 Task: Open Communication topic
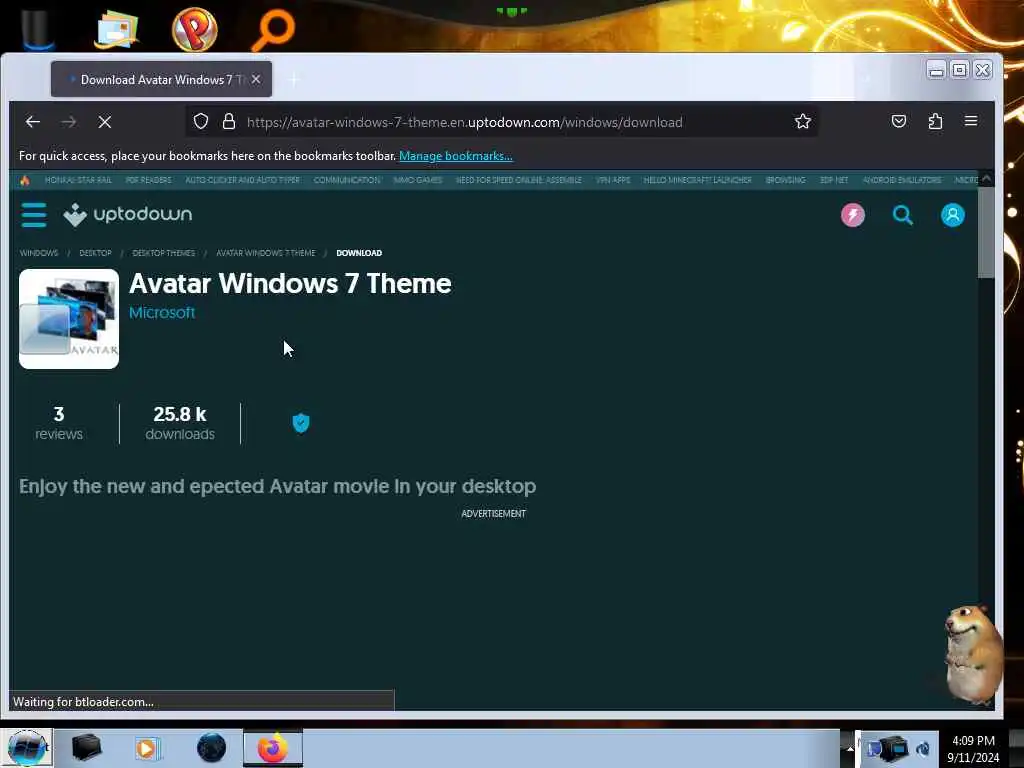(x=347, y=180)
